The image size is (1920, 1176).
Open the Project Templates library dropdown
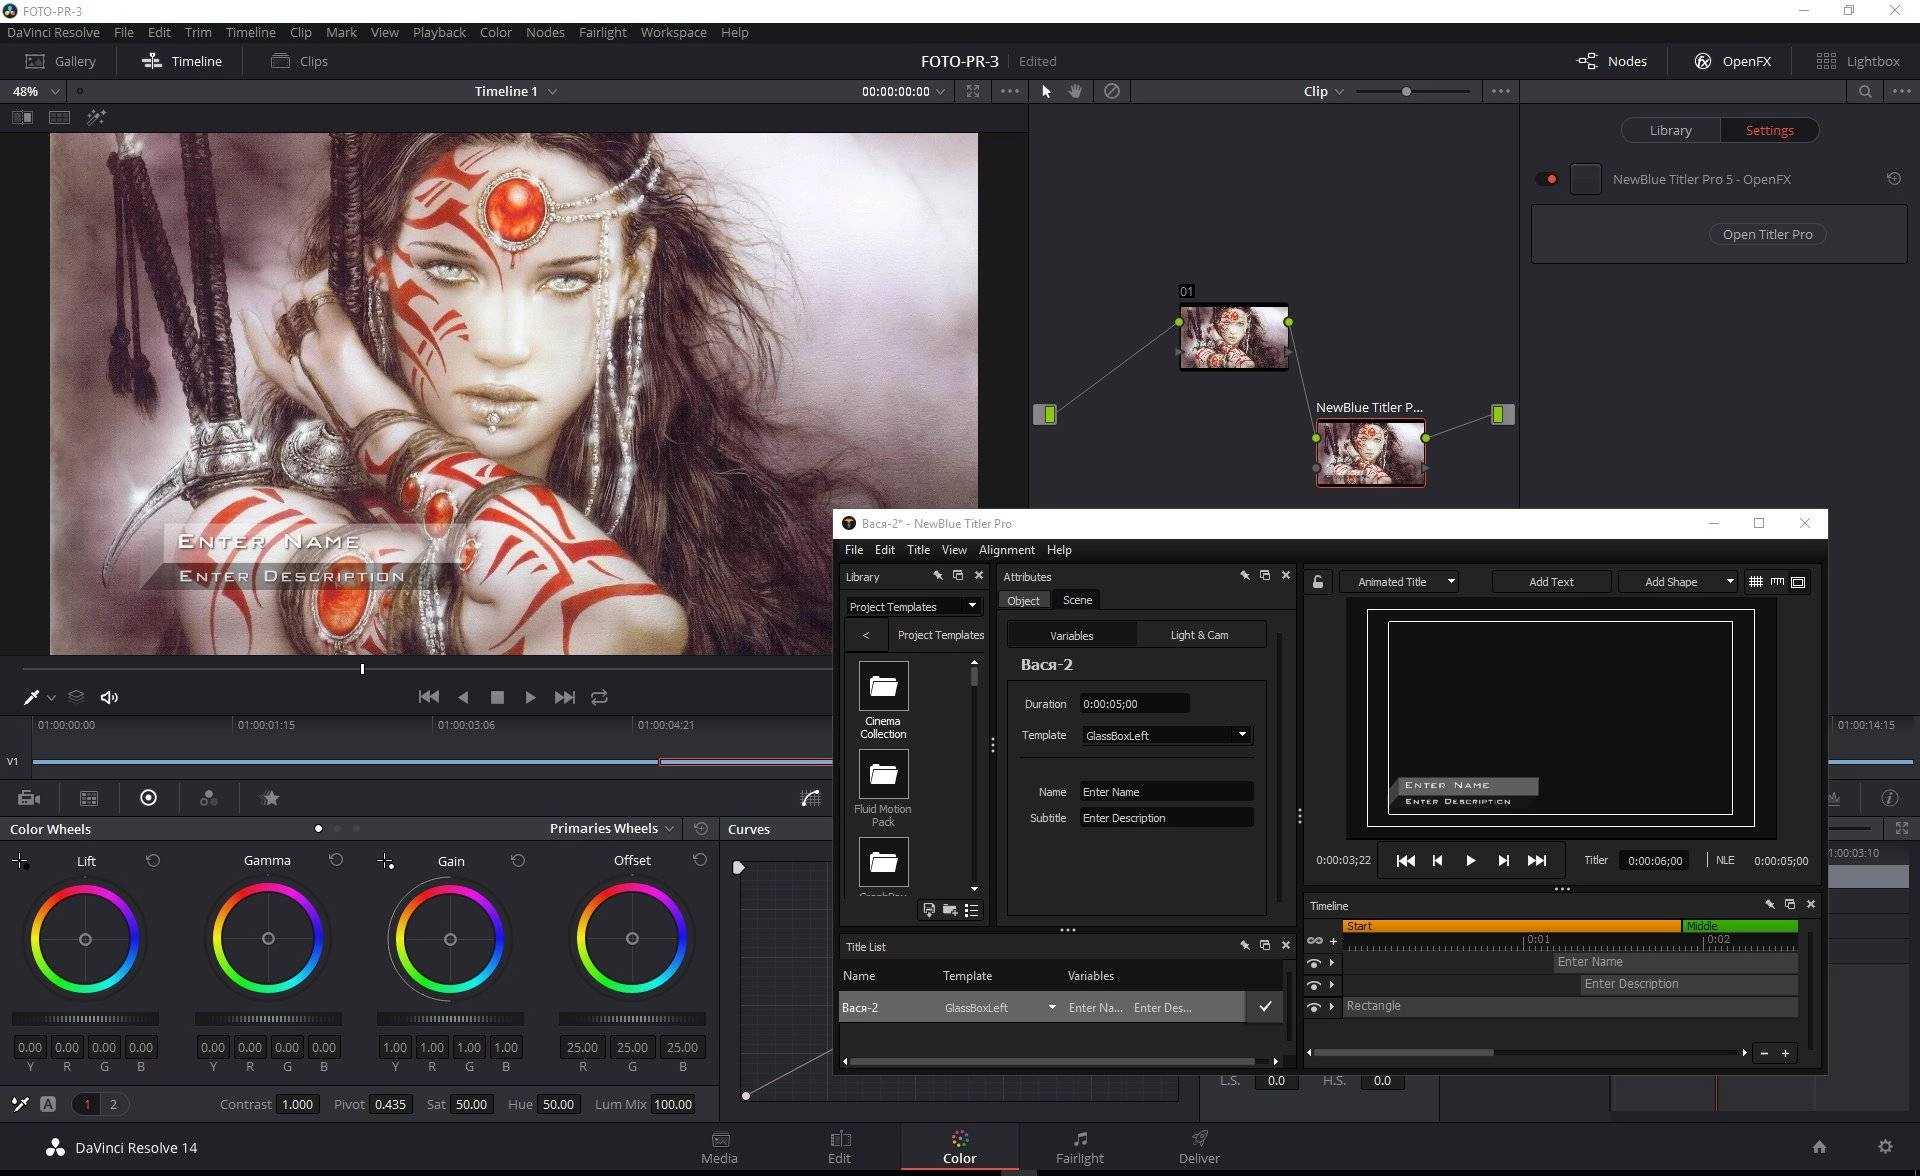[912, 606]
